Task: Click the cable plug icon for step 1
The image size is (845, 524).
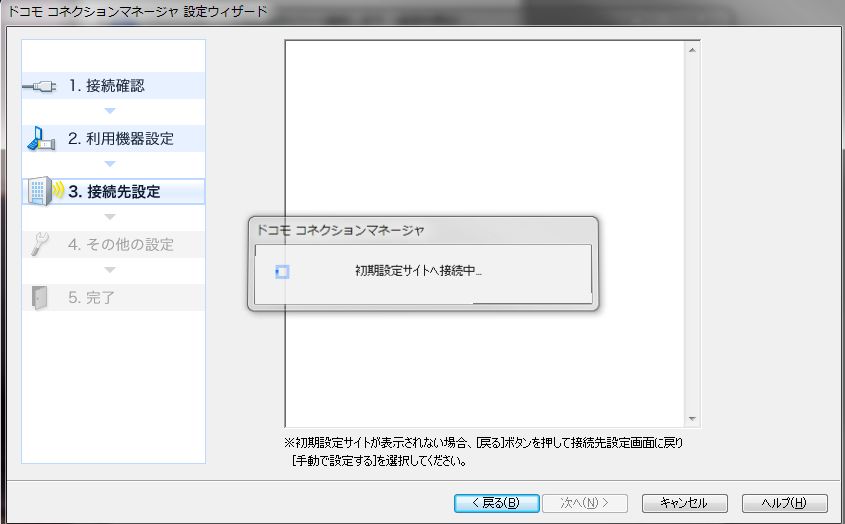Action: coord(39,86)
